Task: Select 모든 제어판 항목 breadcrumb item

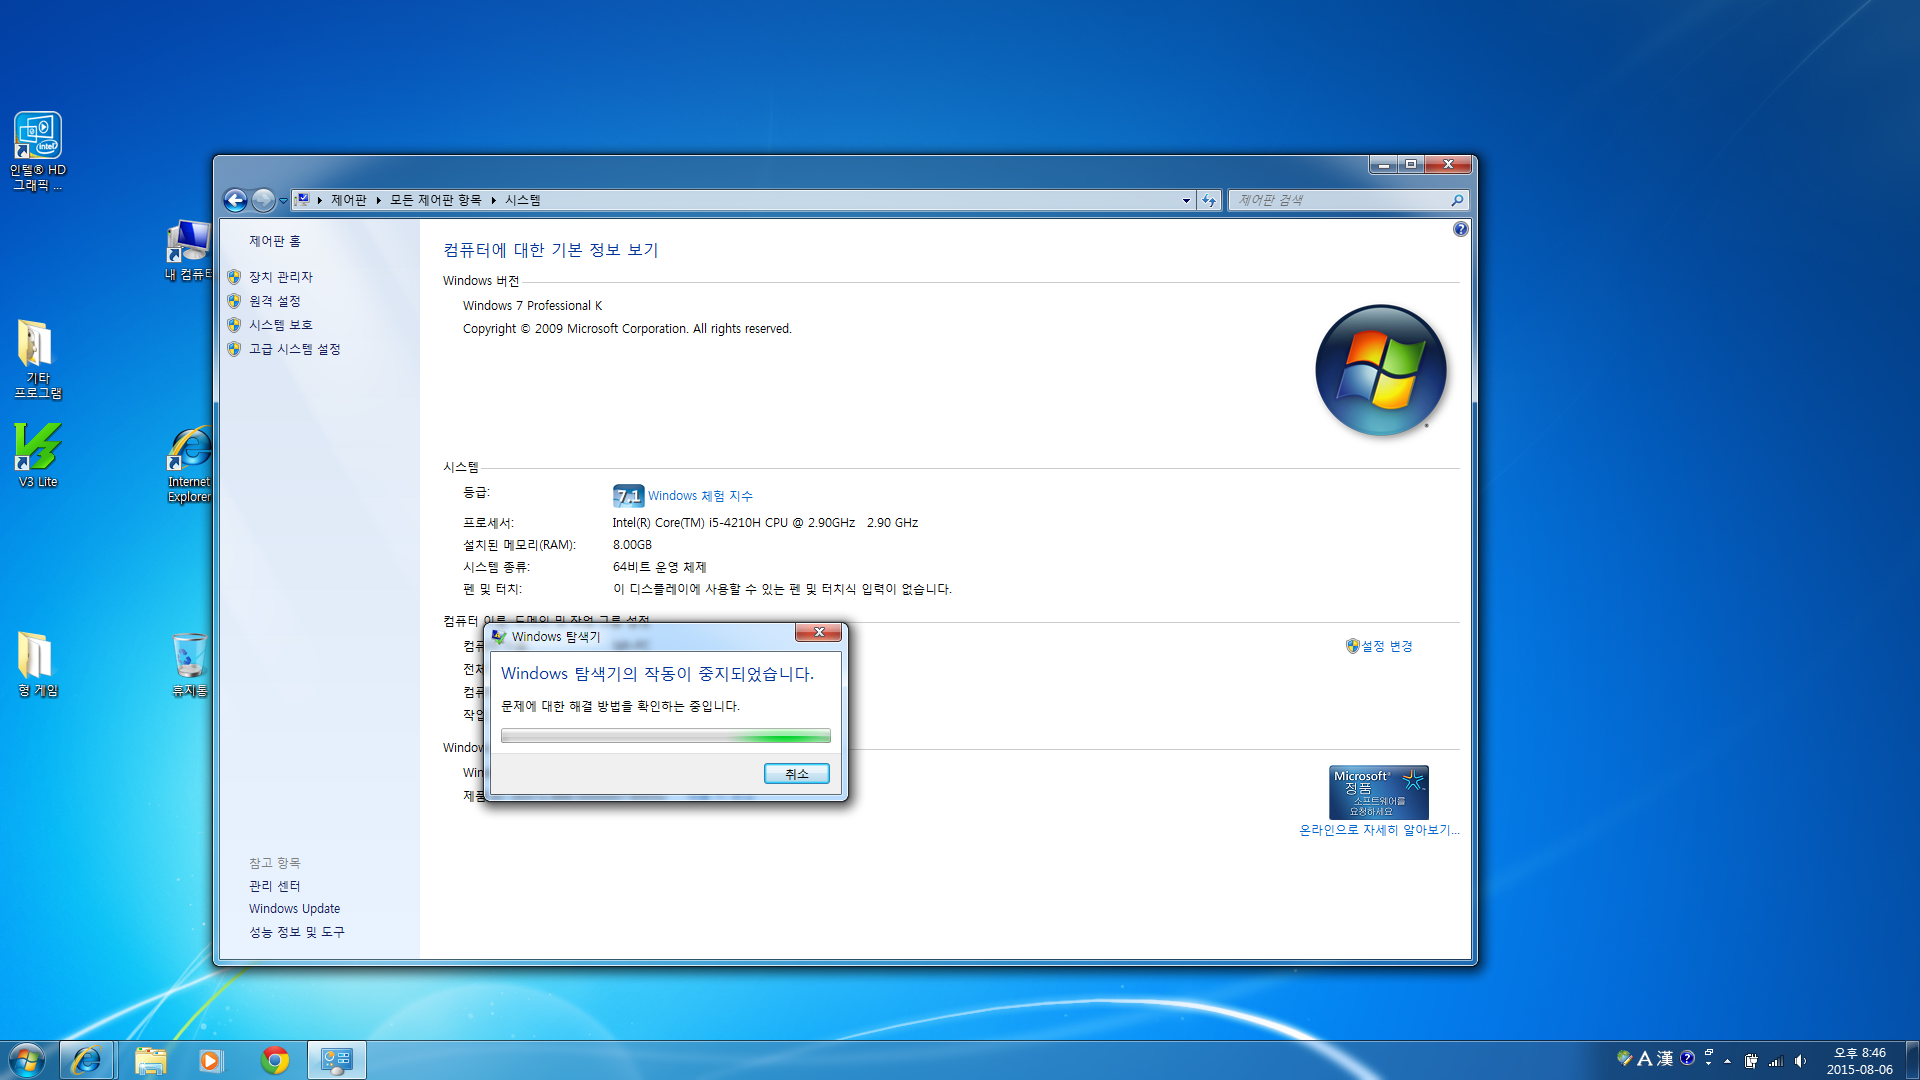Action: coord(435,200)
